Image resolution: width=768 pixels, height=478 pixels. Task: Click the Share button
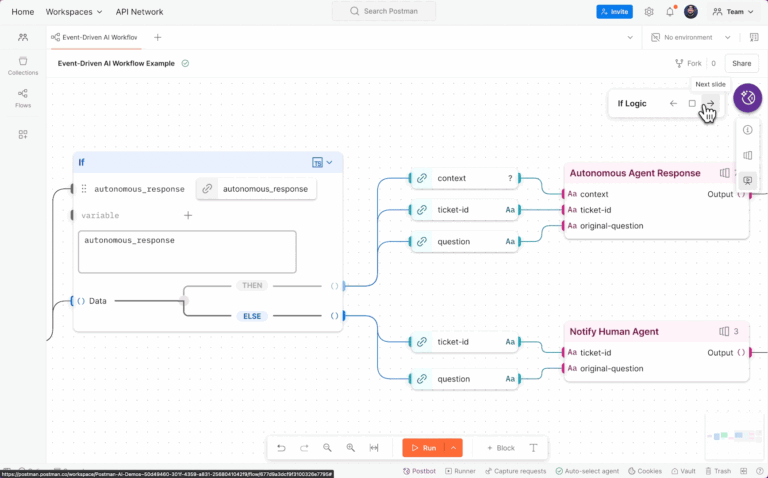(x=742, y=63)
